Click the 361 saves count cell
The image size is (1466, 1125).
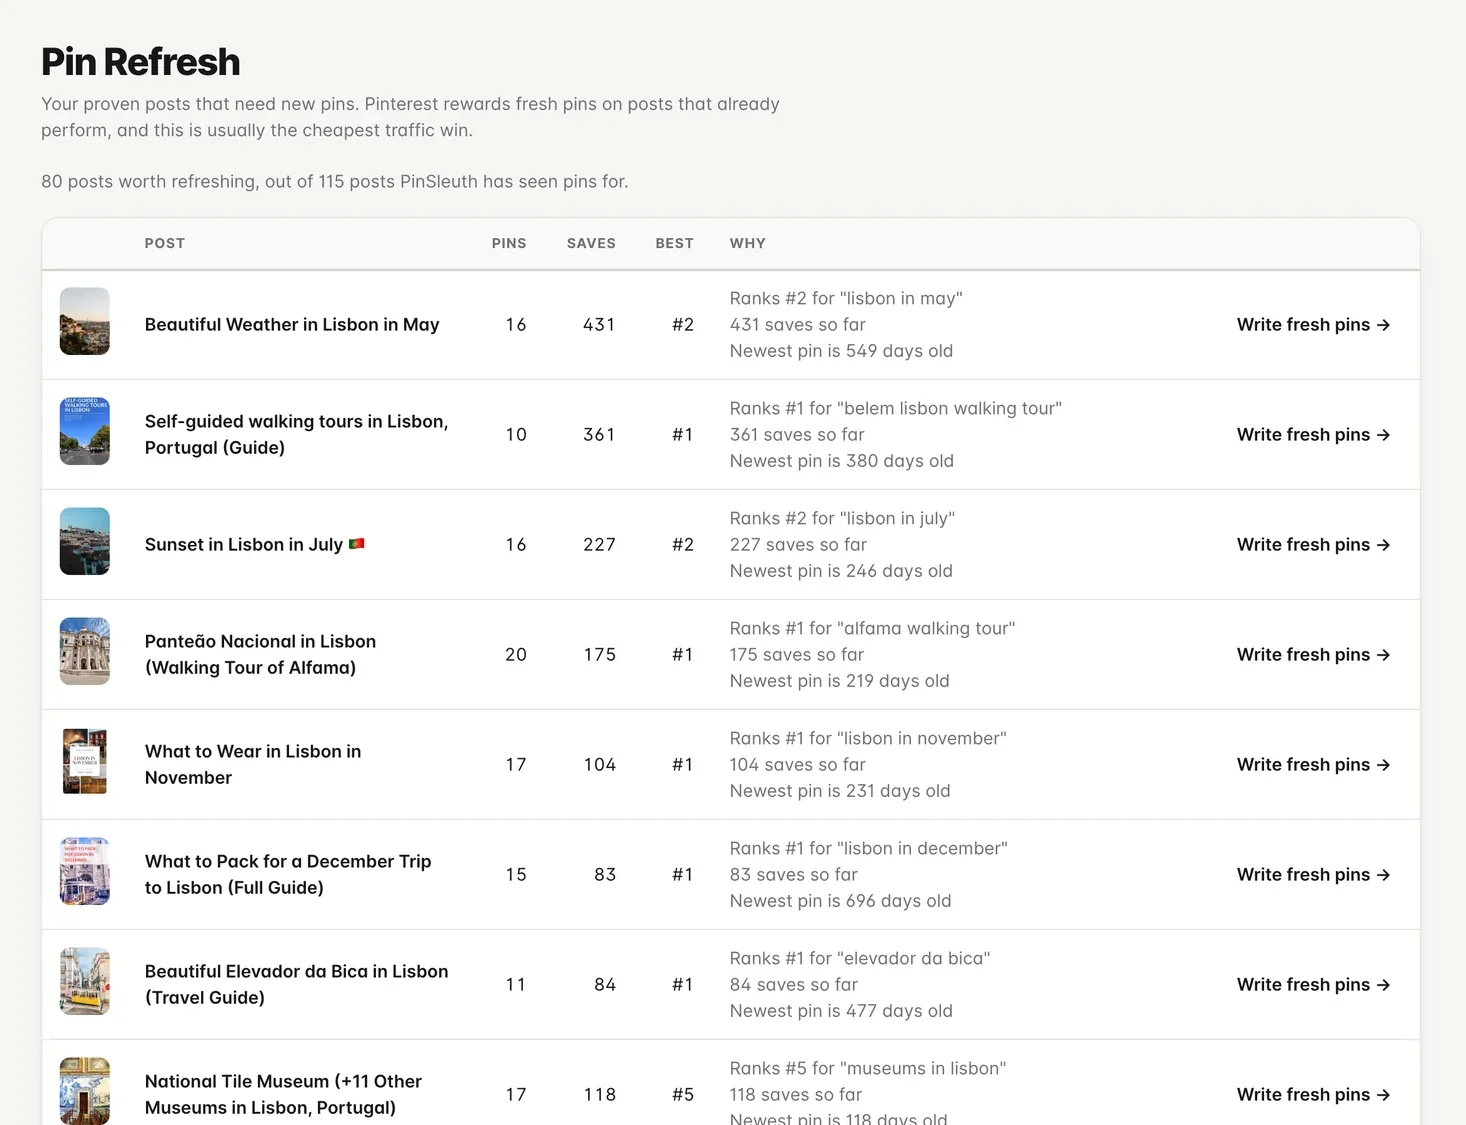599,434
